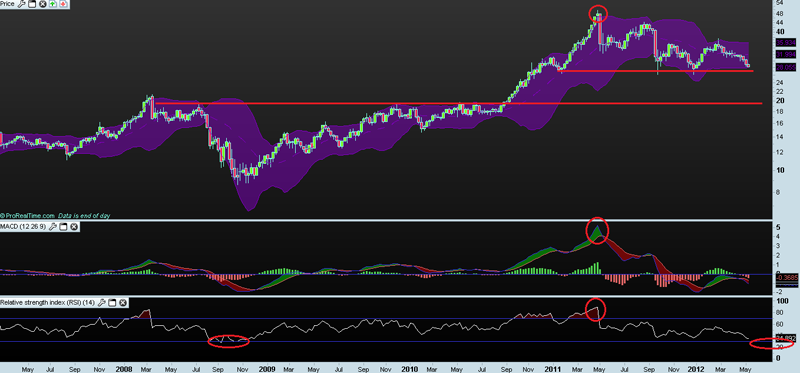Open the RSI indicator settings wrench
This screenshot has height=373, width=800.
point(102,303)
